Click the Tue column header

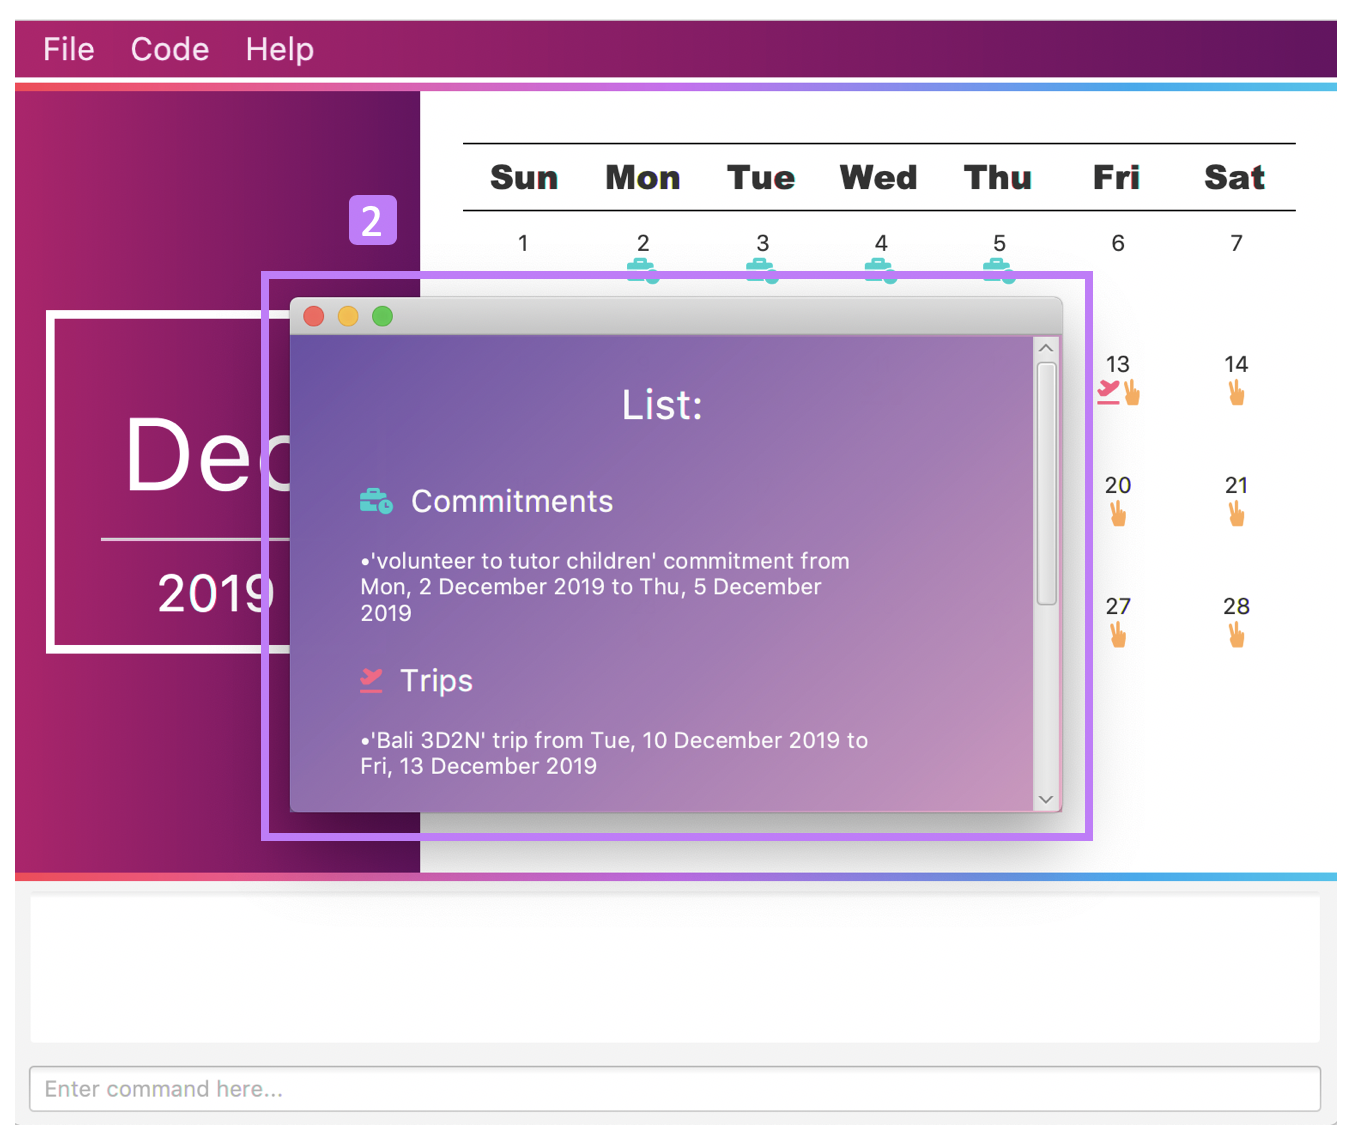(x=761, y=177)
